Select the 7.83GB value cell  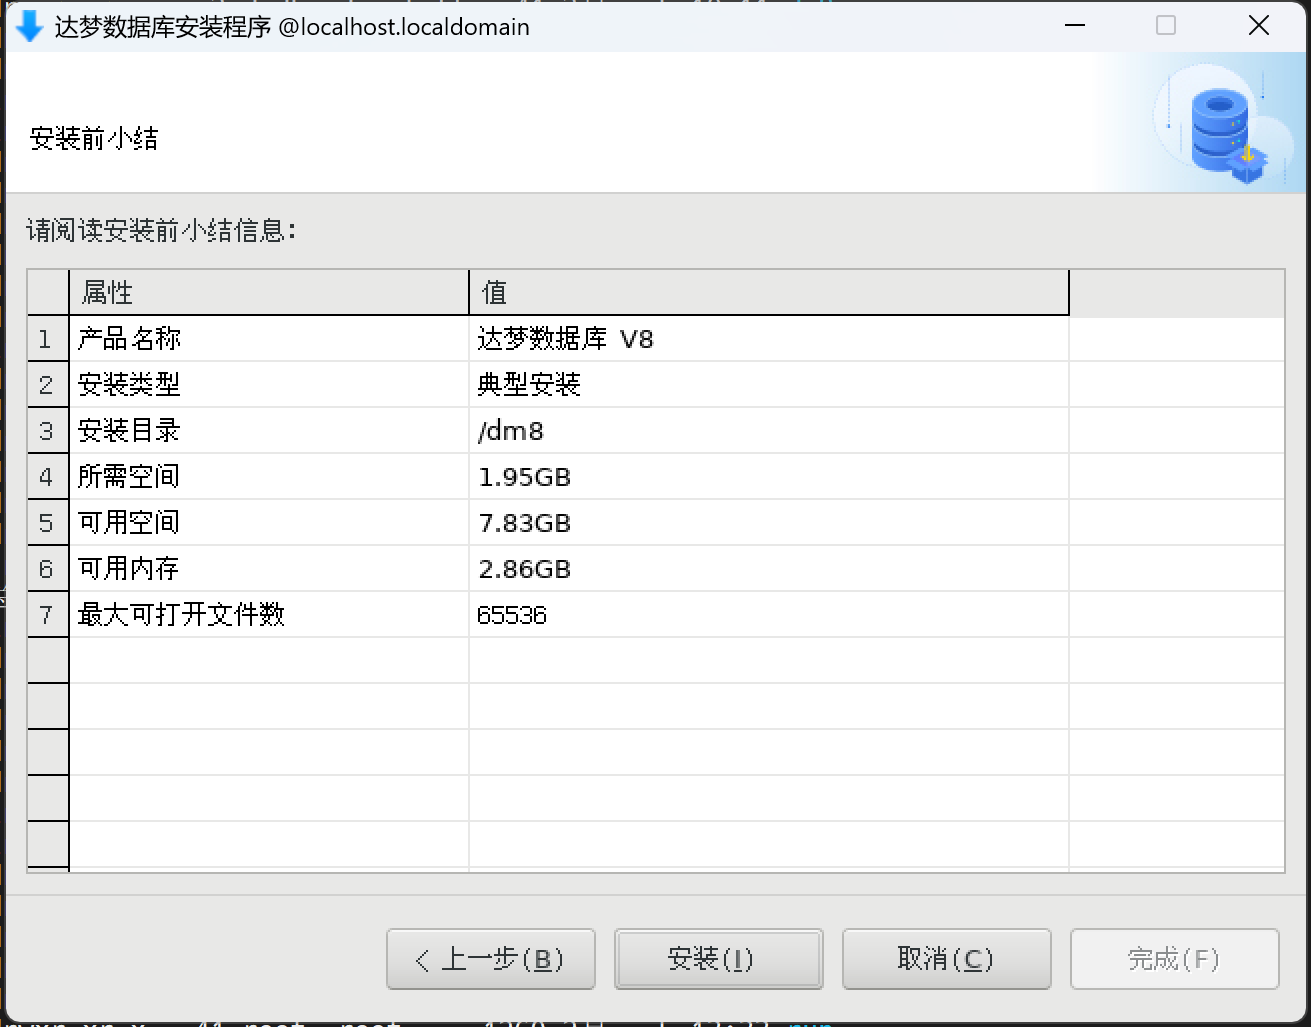point(769,523)
